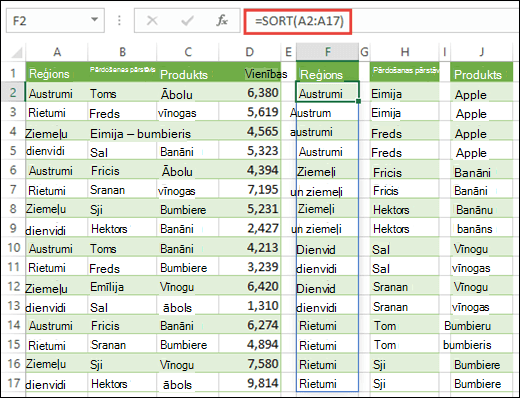The image size is (520, 398).
Task: Select column G header
Action: point(364,52)
